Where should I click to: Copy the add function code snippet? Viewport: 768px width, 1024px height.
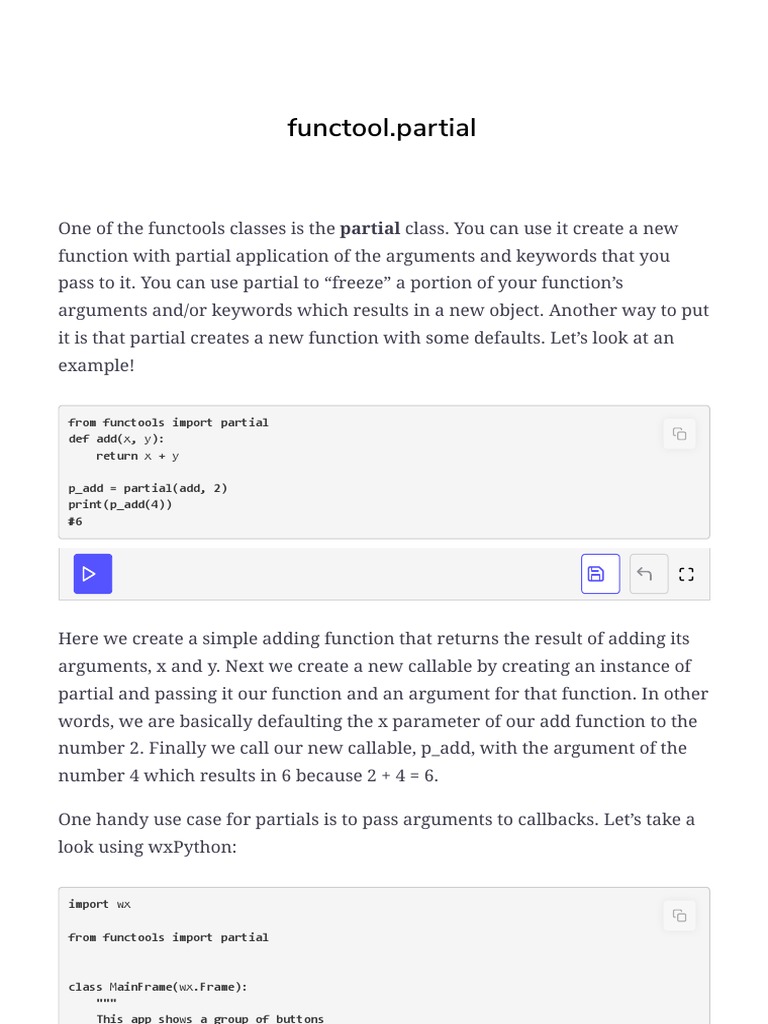click(680, 434)
